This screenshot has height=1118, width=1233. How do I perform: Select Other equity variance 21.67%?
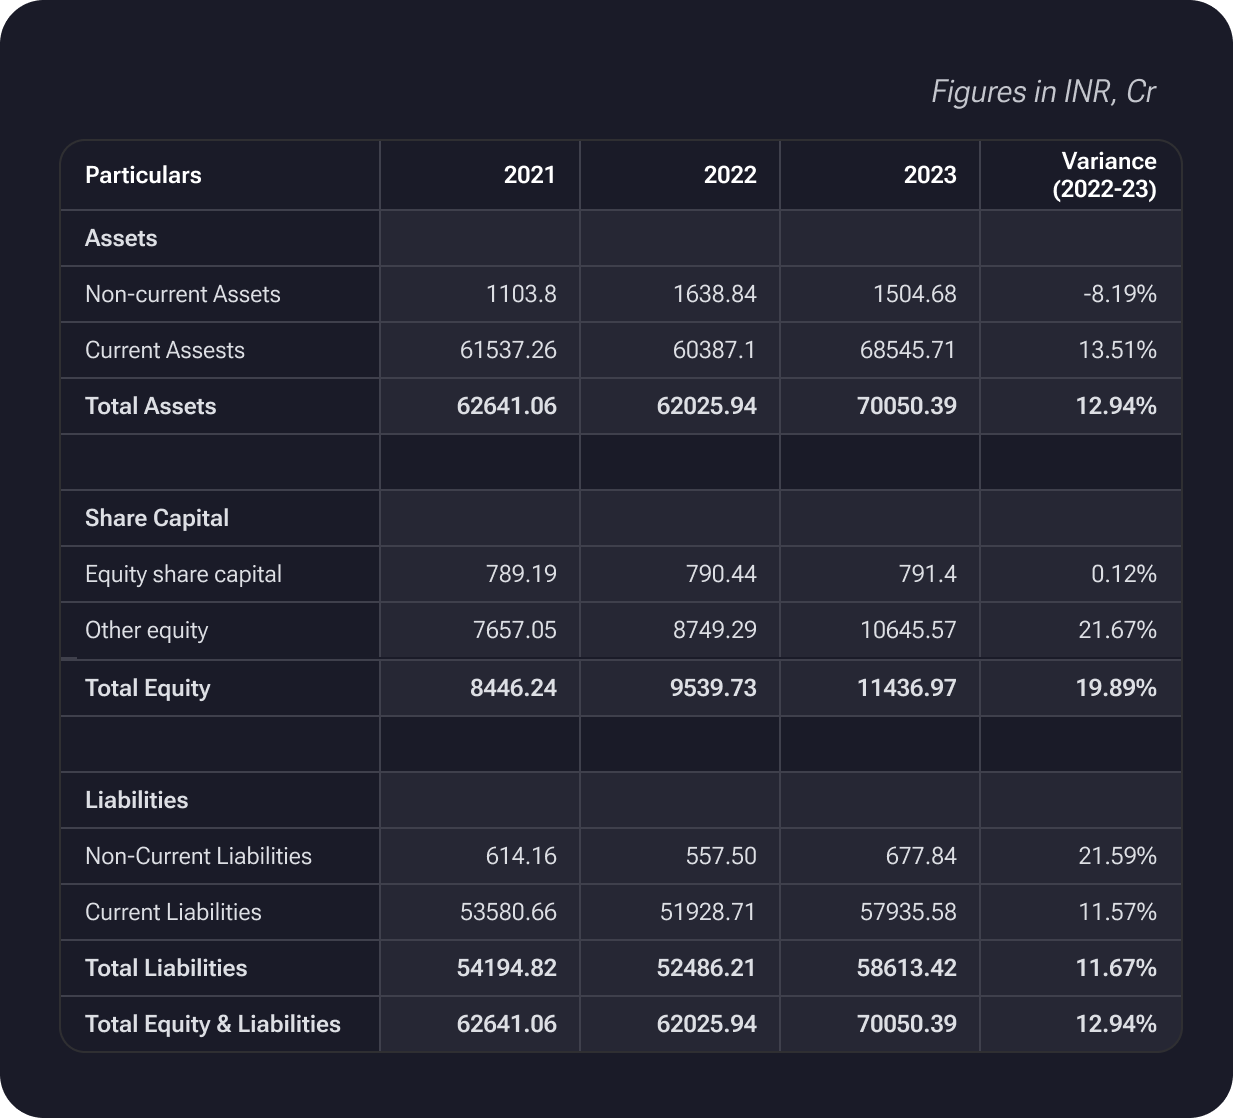coord(1117,630)
